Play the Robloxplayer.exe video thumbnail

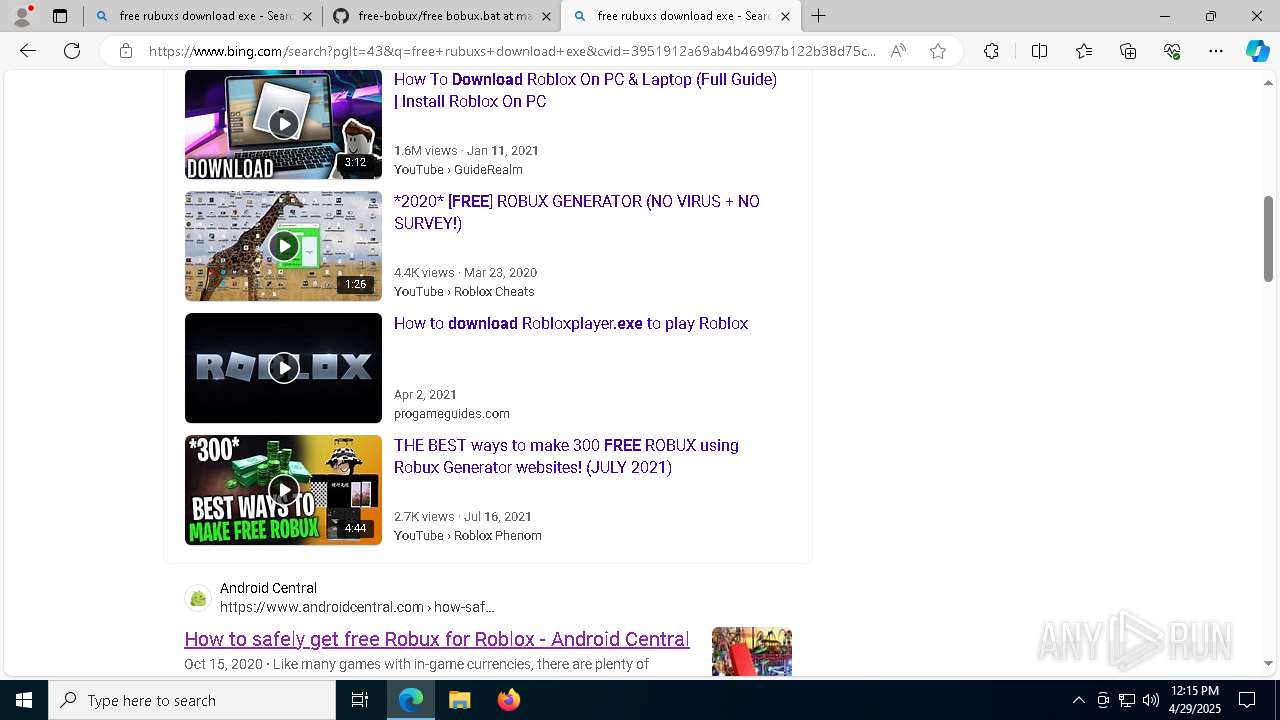tap(283, 368)
